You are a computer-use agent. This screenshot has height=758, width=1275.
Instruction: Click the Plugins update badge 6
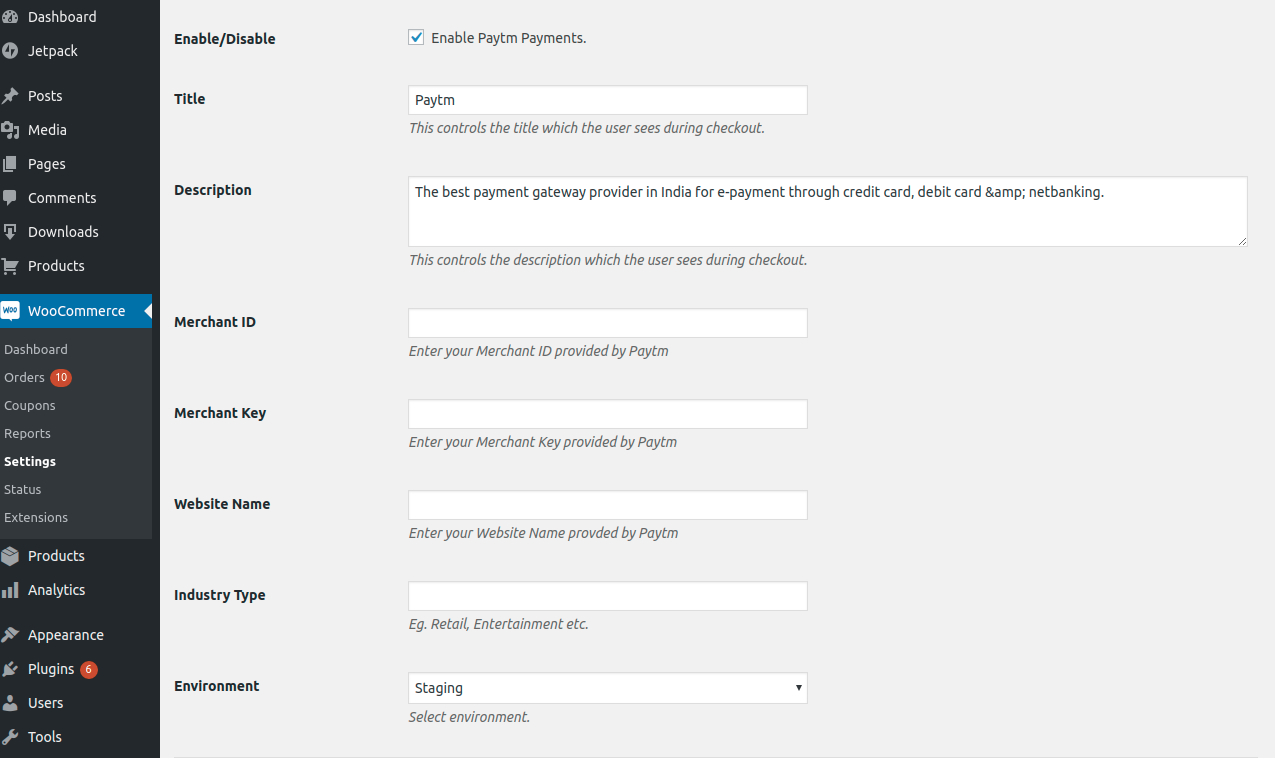pyautogui.click(x=89, y=669)
